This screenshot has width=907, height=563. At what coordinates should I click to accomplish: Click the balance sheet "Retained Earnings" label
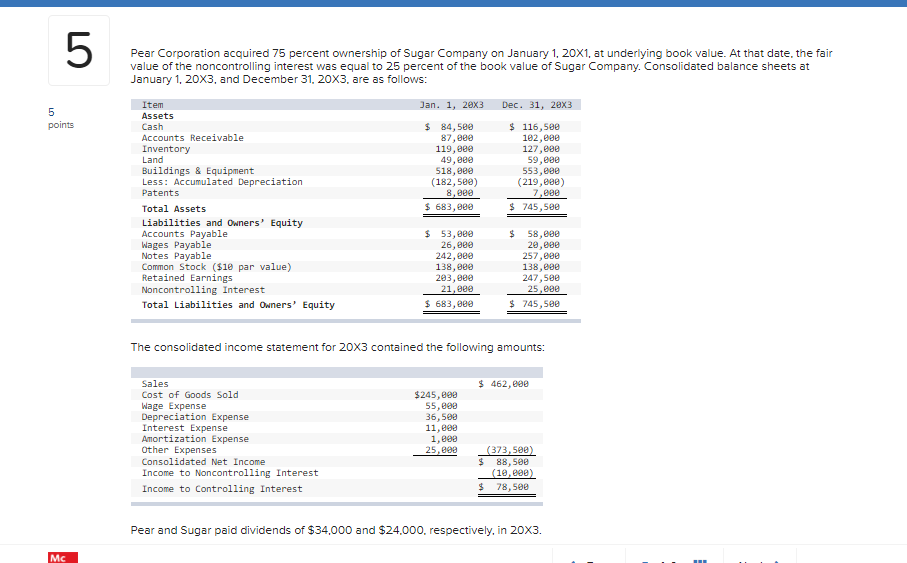187,278
